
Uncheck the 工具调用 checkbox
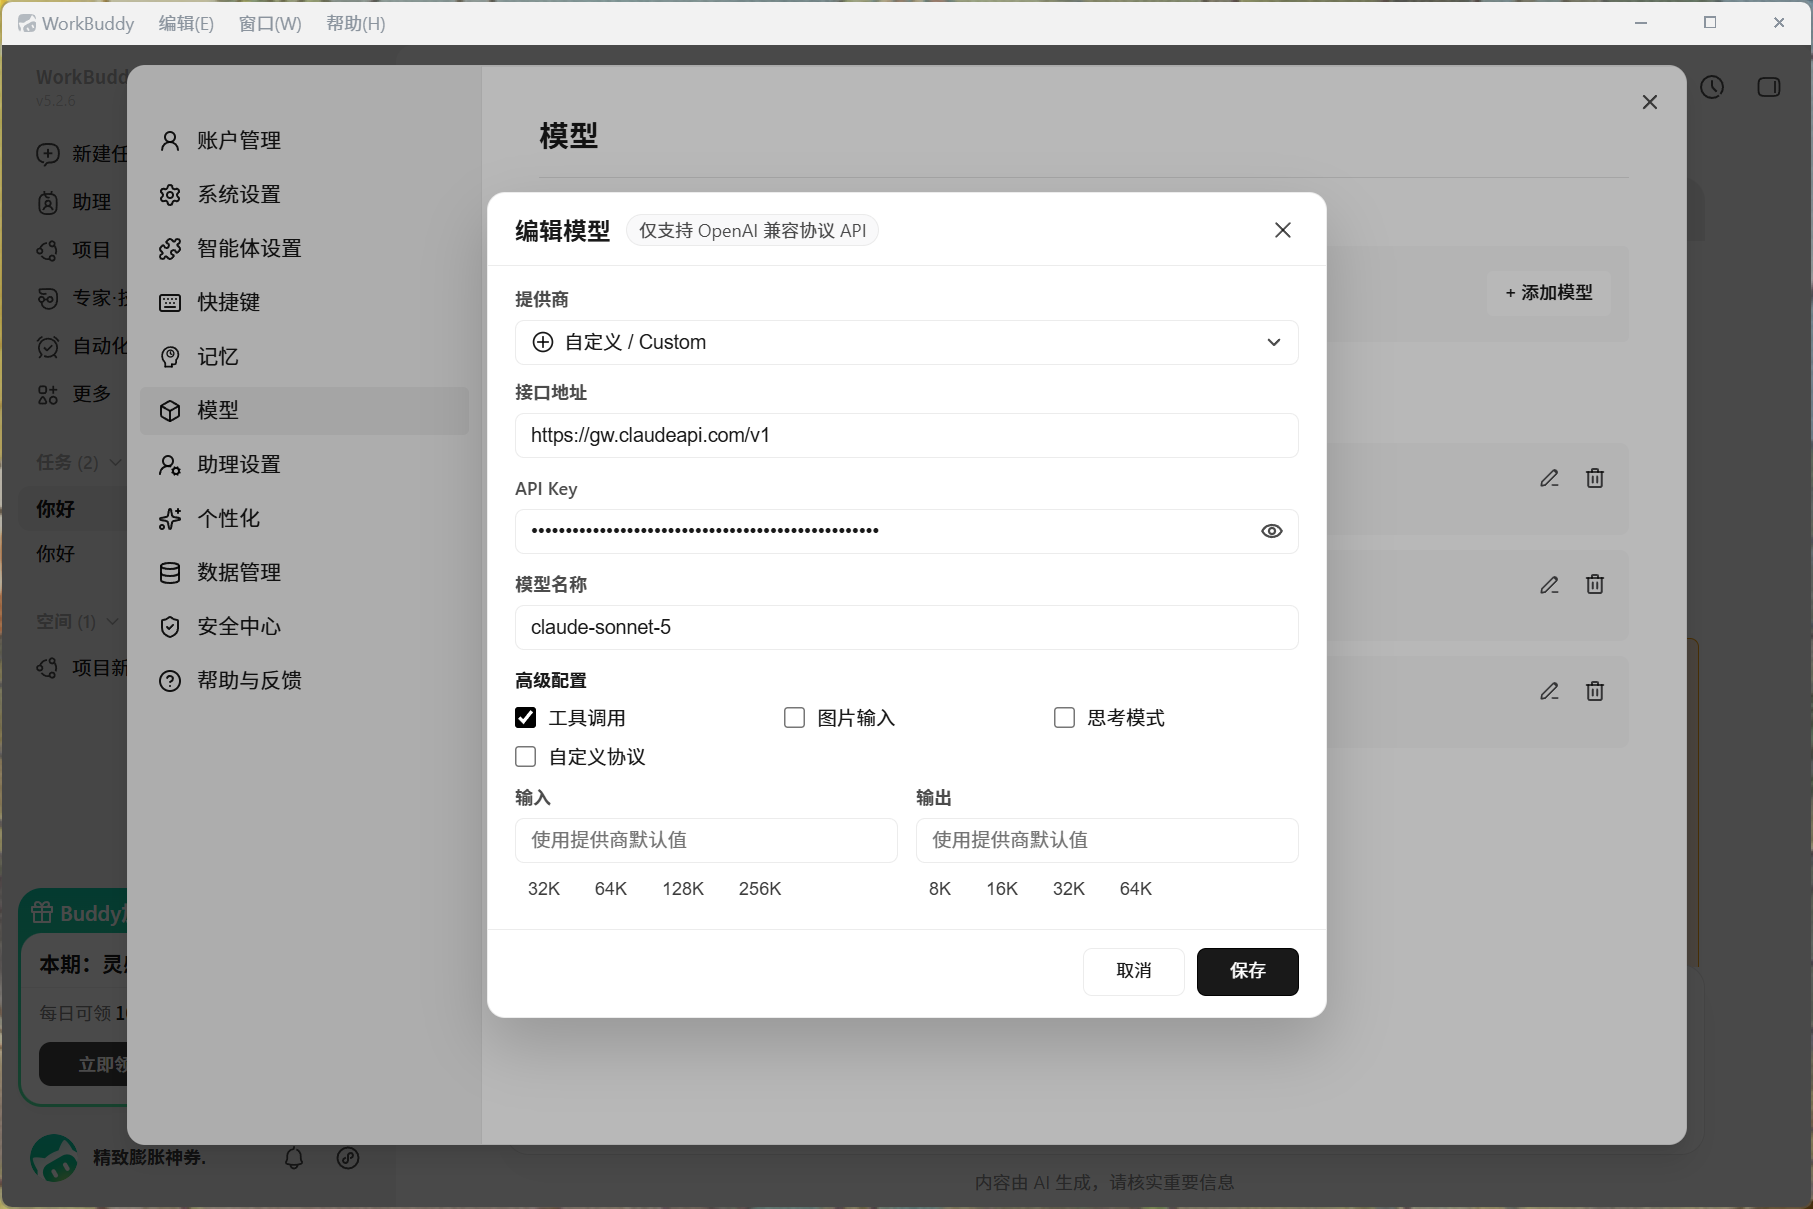click(526, 717)
